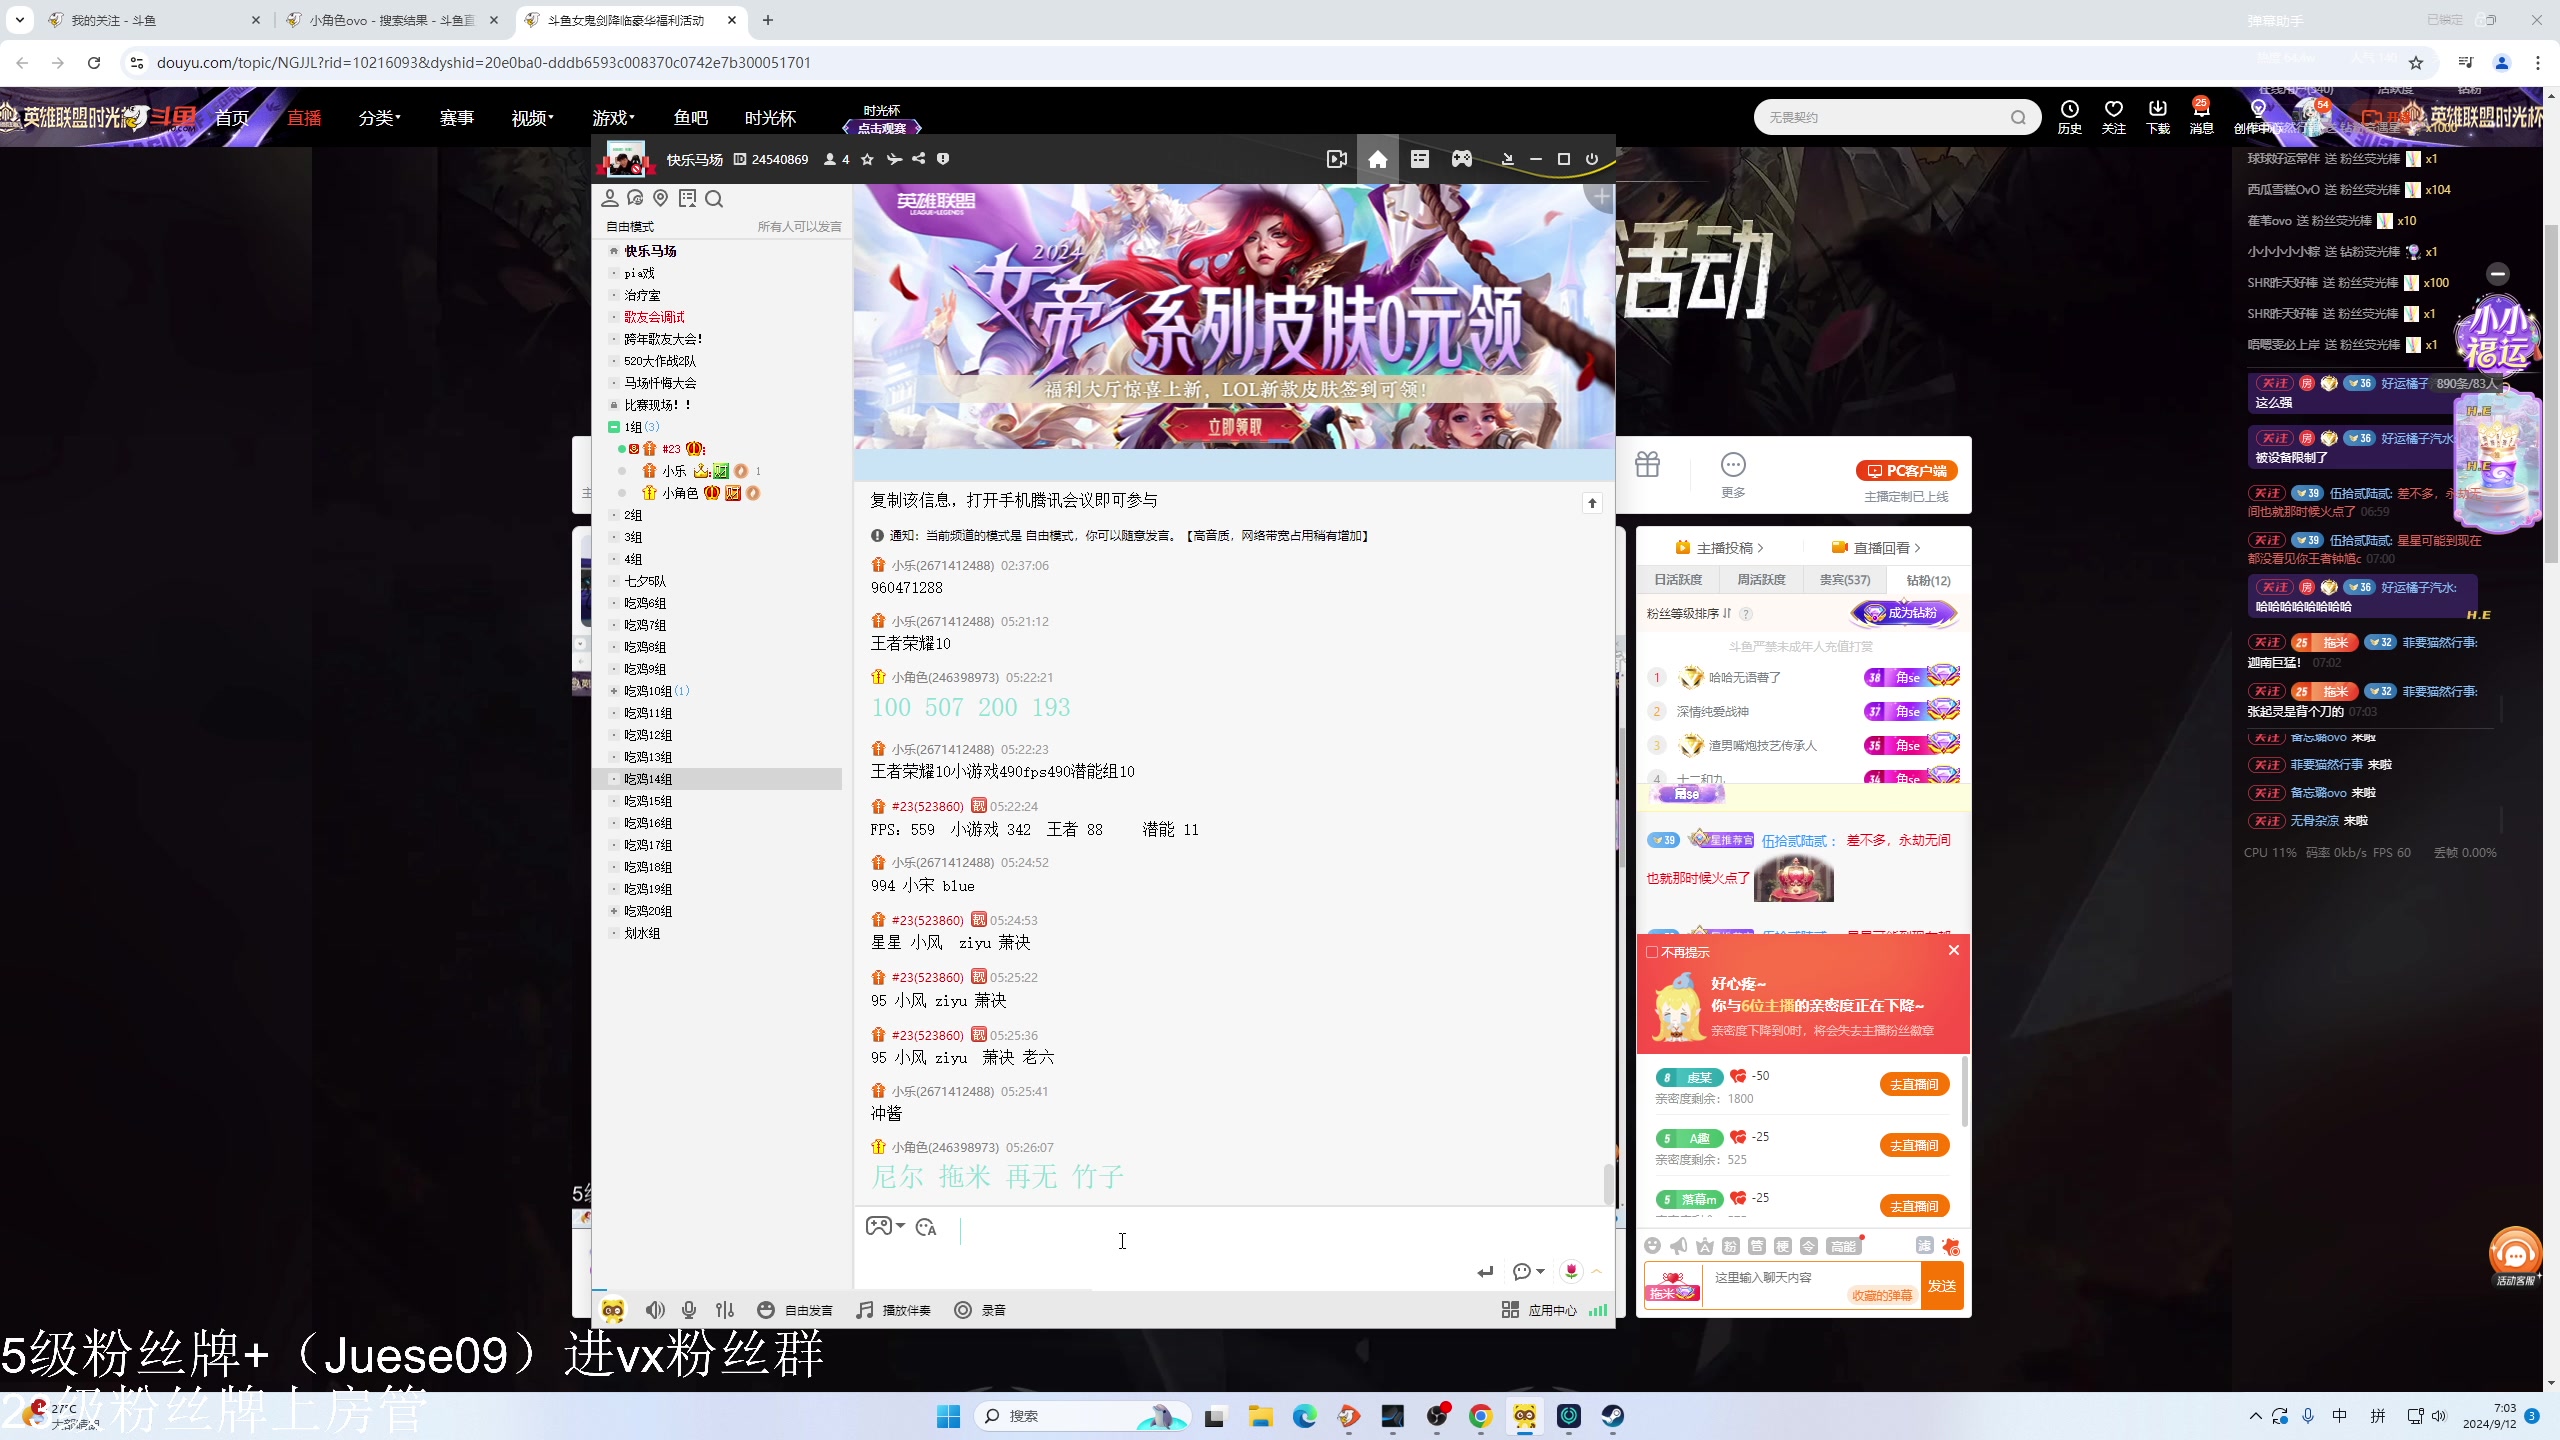This screenshot has height=1440, width=2560.
Task: Click 去直播间 for 虔某 row
Action: pos(1914,1085)
